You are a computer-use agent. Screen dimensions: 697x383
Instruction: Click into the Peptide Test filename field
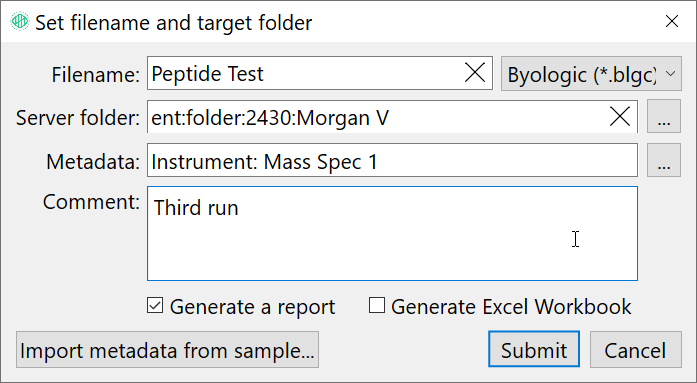pyautogui.click(x=304, y=73)
